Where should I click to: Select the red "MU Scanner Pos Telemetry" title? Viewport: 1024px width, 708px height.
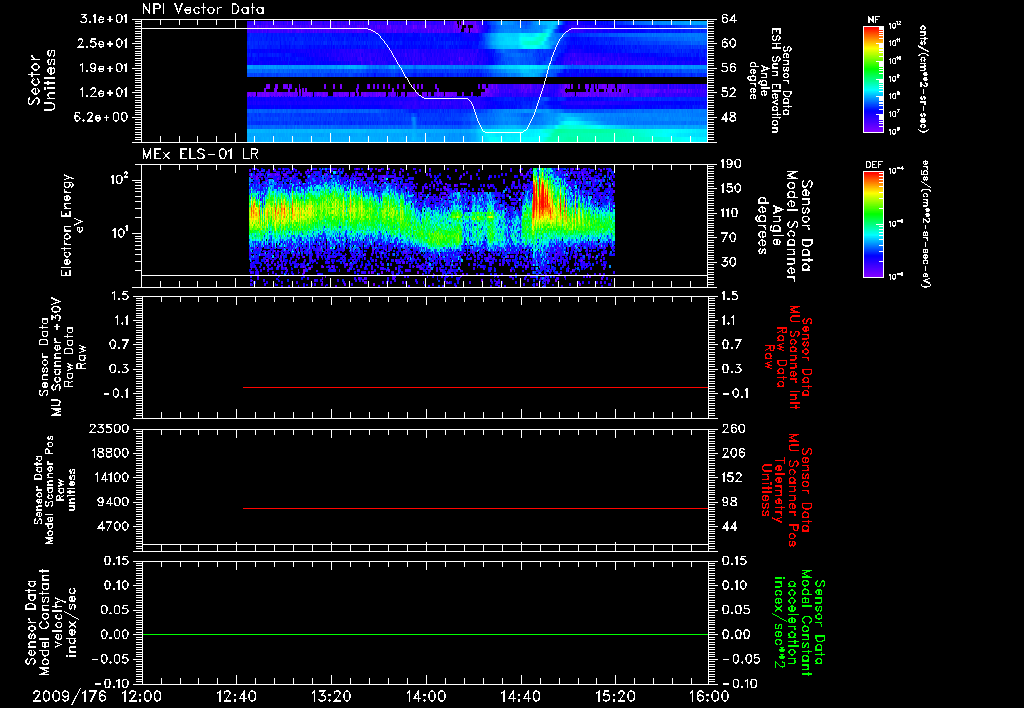coord(787,490)
